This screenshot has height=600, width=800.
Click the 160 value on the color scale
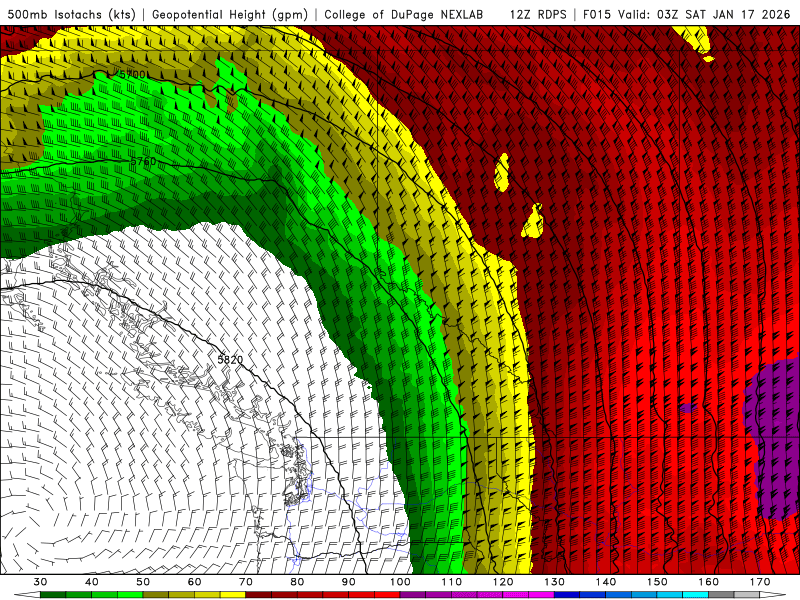click(709, 582)
